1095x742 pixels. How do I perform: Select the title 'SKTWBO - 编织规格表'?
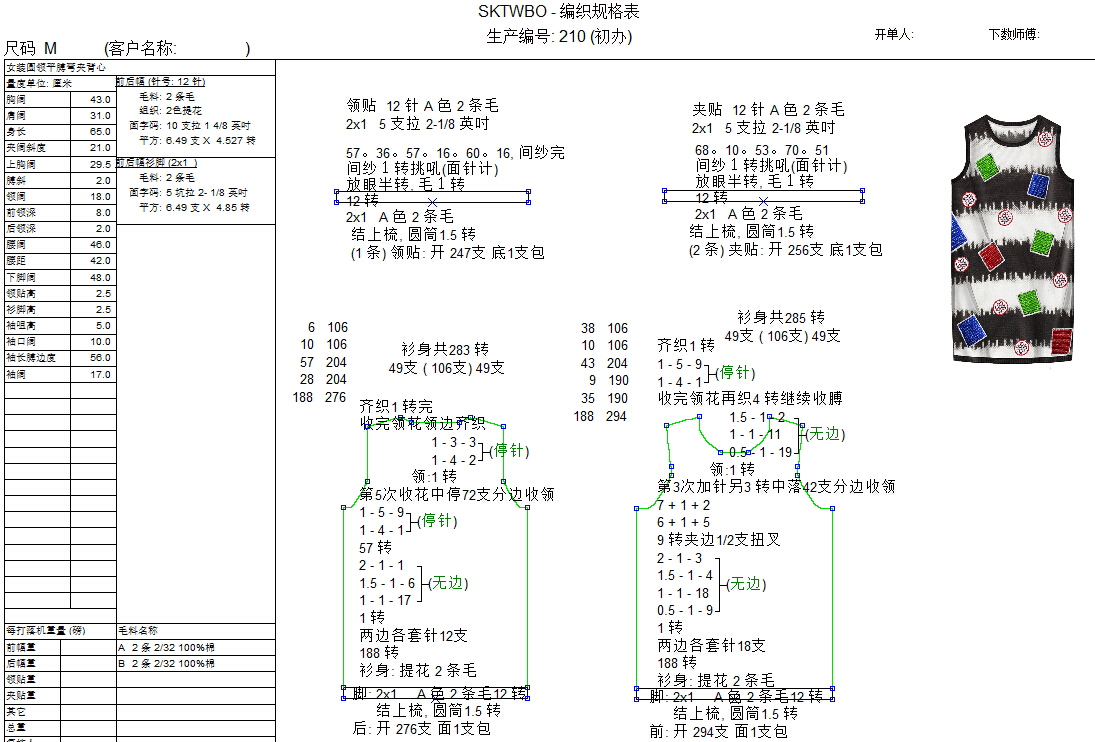[x=559, y=11]
